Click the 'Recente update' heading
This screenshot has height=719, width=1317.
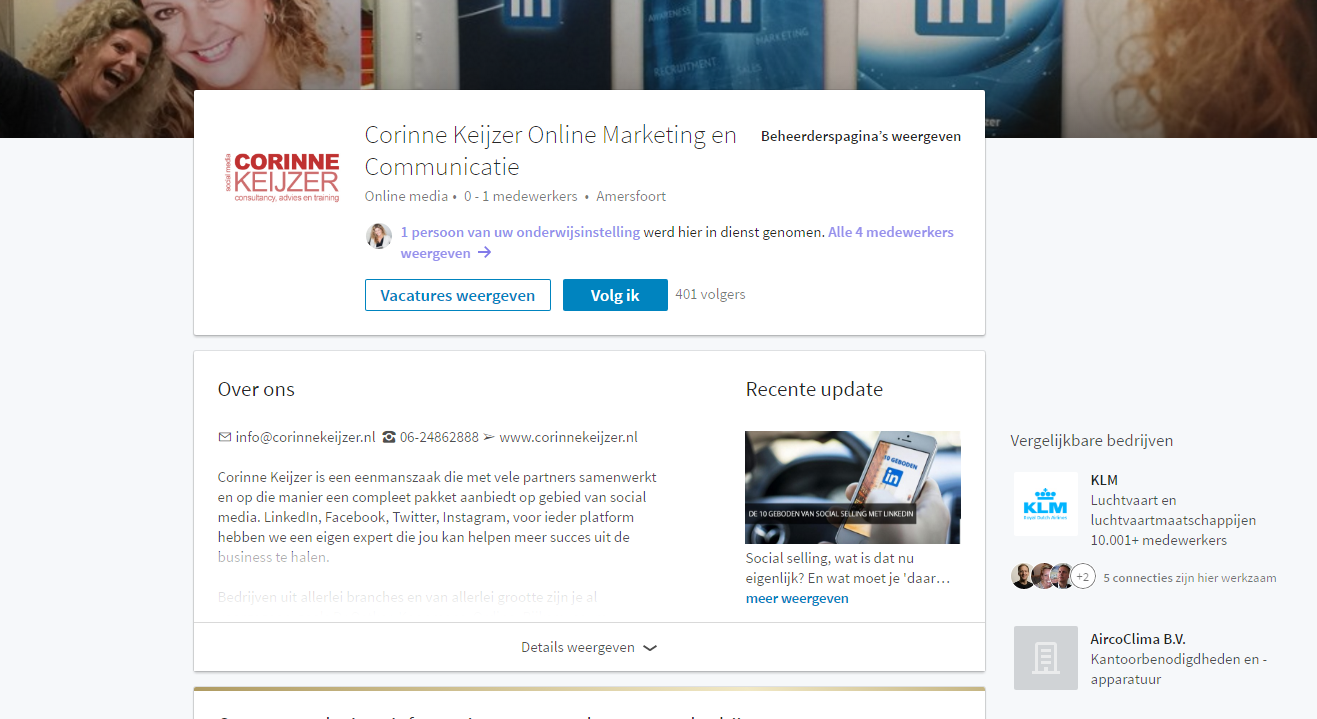click(x=814, y=389)
